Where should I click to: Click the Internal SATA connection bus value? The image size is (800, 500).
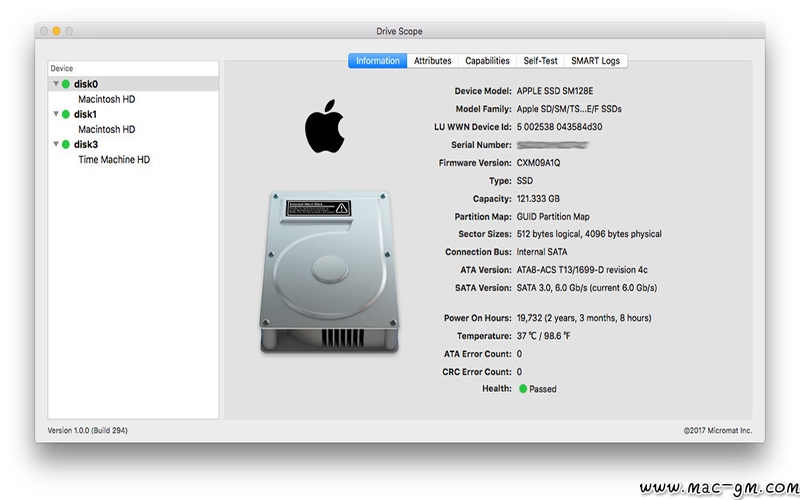tap(542, 252)
